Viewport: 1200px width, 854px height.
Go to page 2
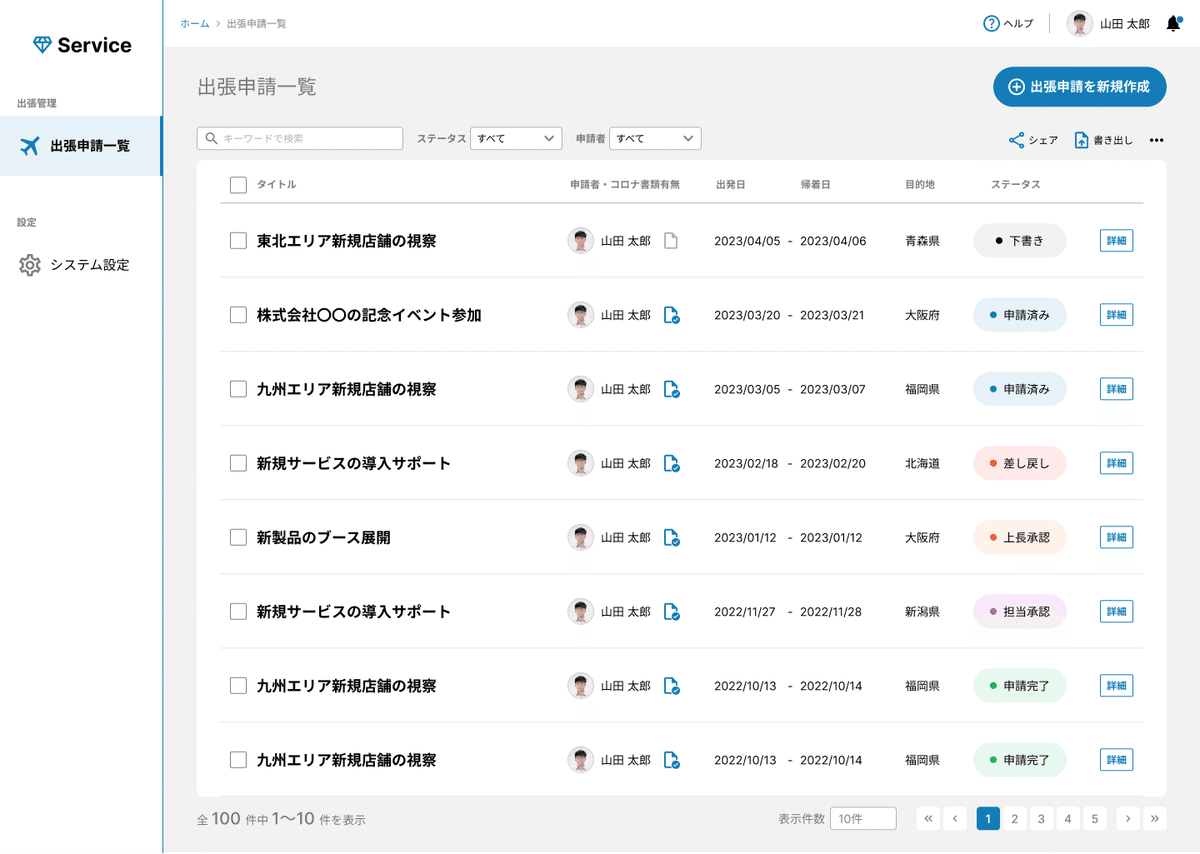(1014, 819)
